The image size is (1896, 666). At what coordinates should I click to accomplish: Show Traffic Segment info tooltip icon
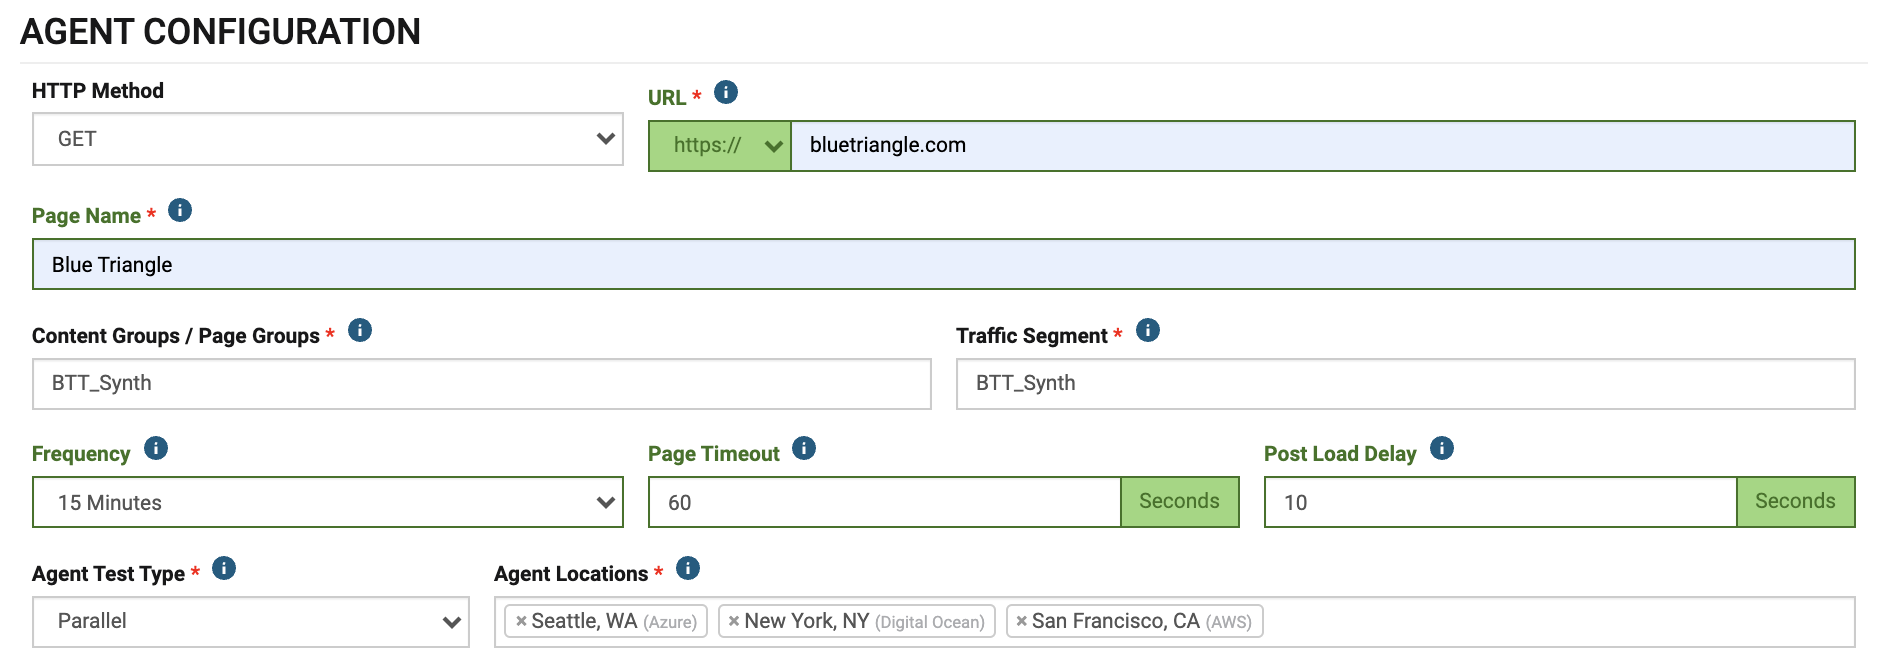pos(1148,330)
